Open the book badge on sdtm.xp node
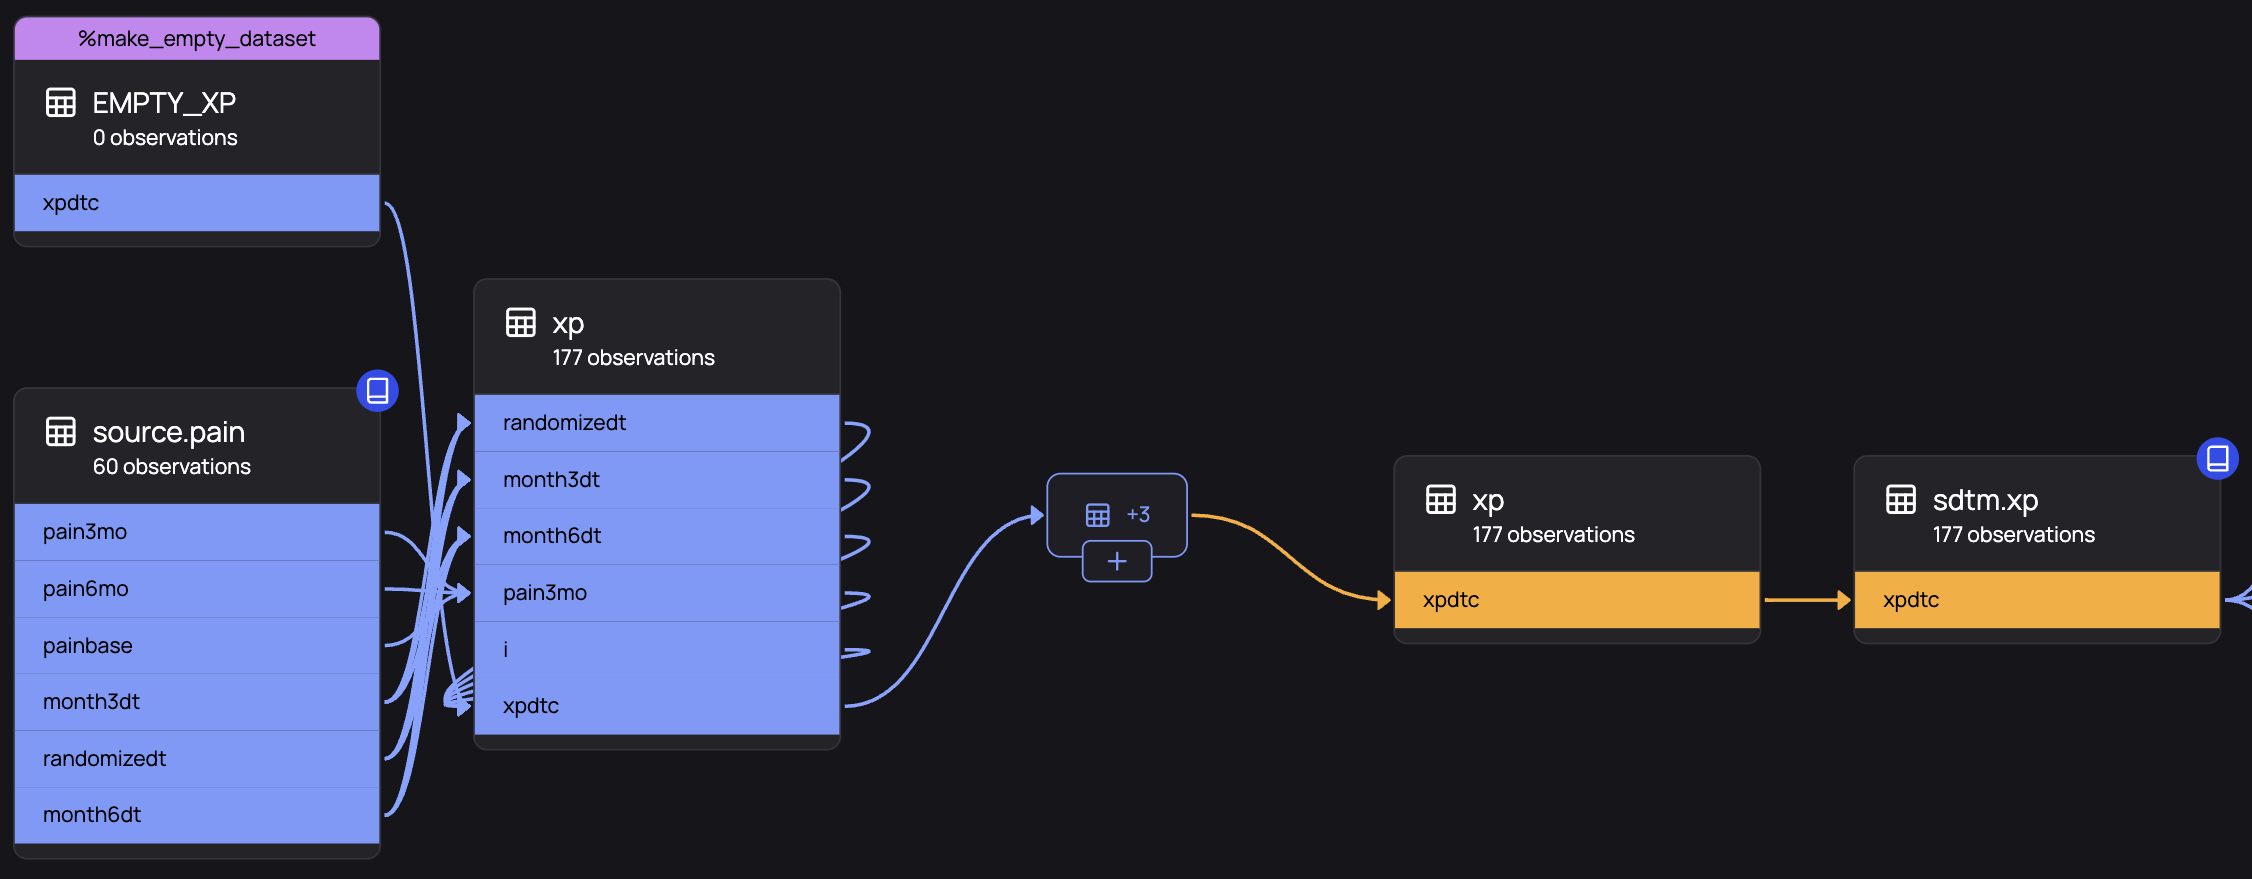The image size is (2252, 879). click(x=2217, y=459)
